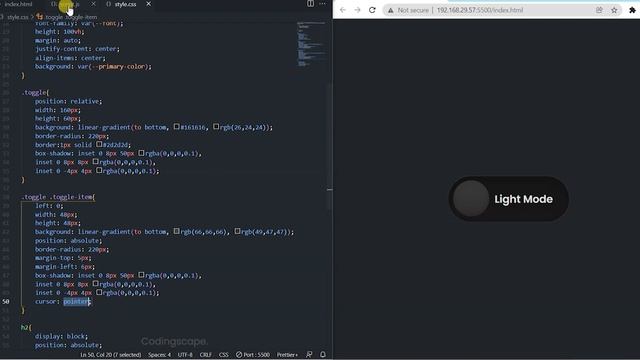
Task: Click the feedback icon in status bar
Action: tap(309, 355)
